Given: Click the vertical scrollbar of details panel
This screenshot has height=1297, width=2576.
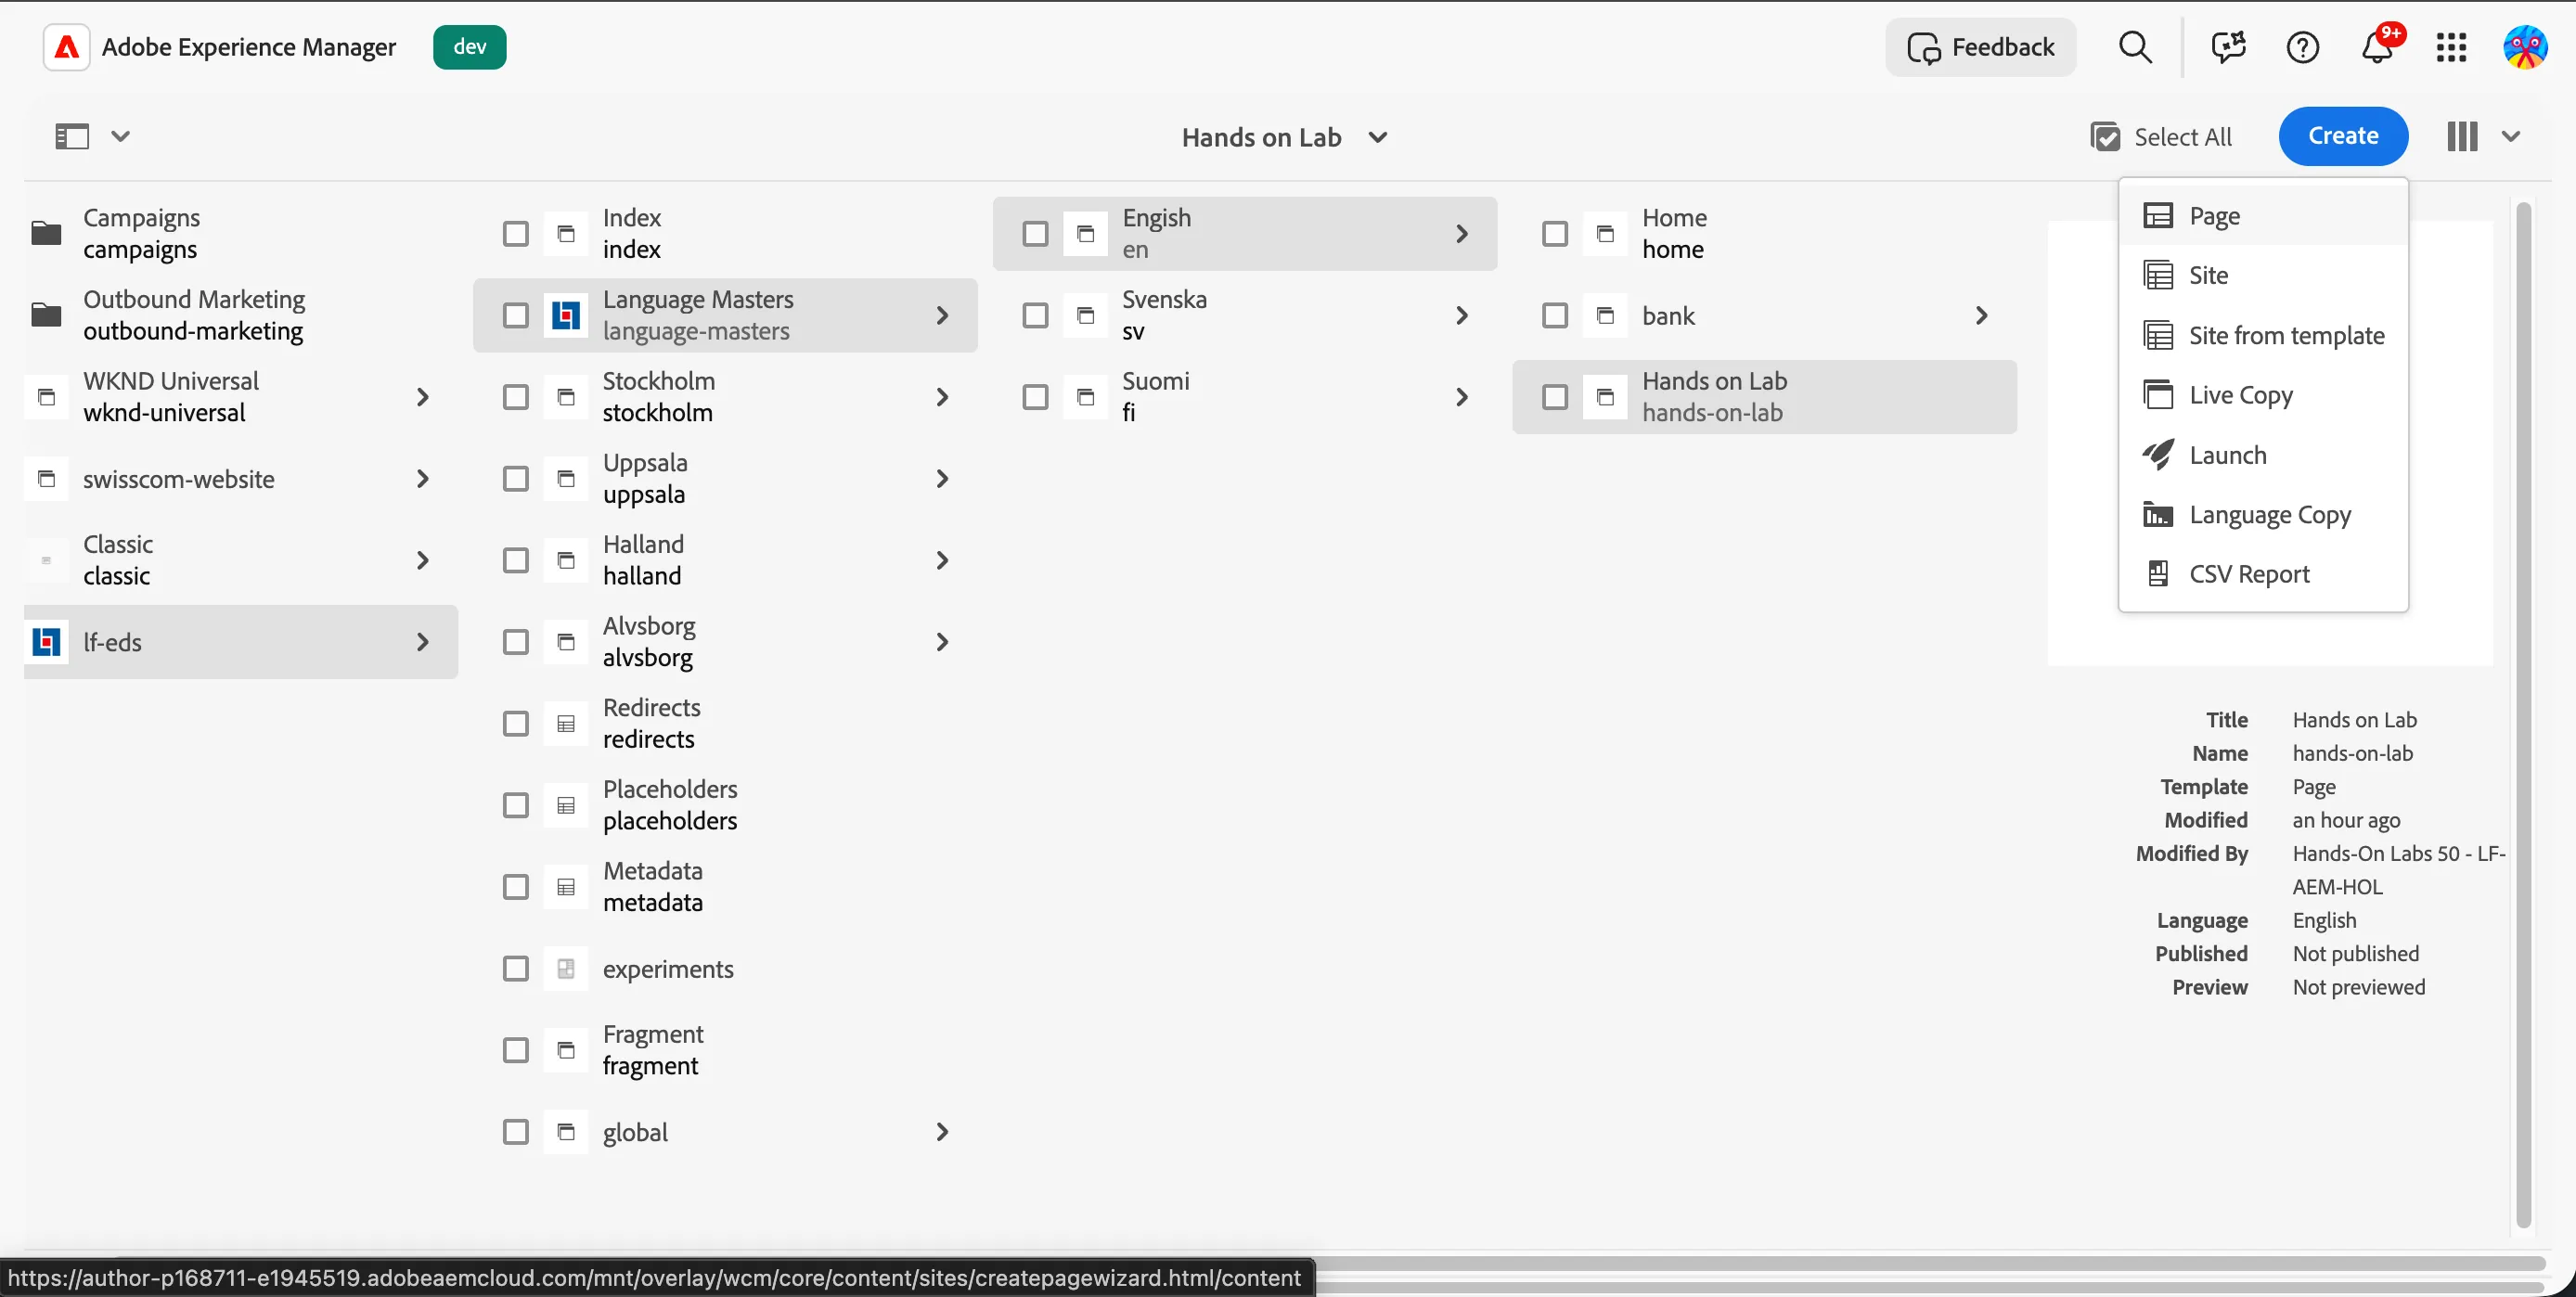Looking at the screenshot, I should (2523, 715).
